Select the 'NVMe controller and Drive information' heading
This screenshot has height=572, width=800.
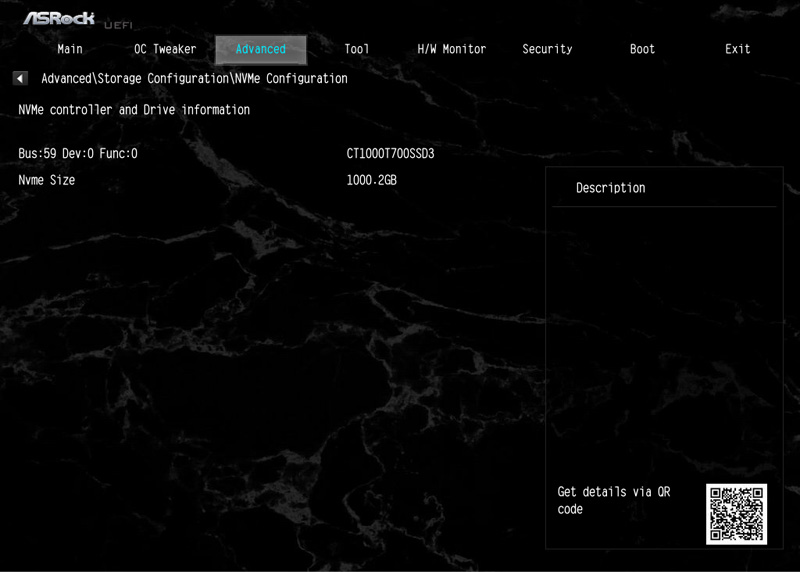point(134,110)
